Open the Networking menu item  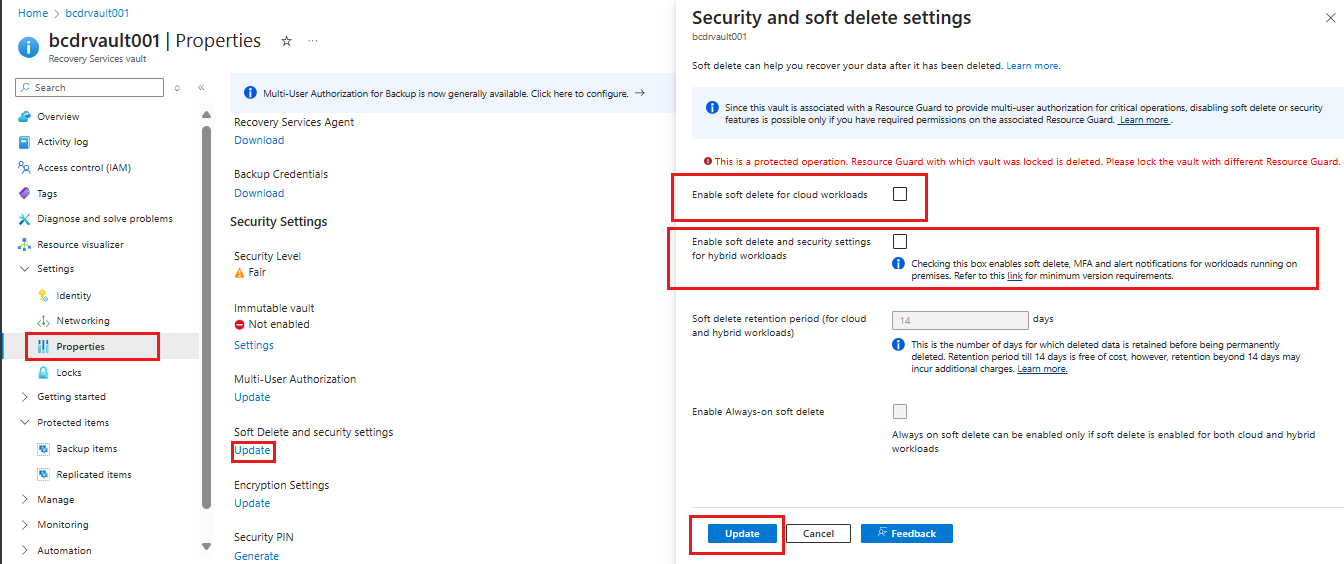pyautogui.click(x=83, y=321)
